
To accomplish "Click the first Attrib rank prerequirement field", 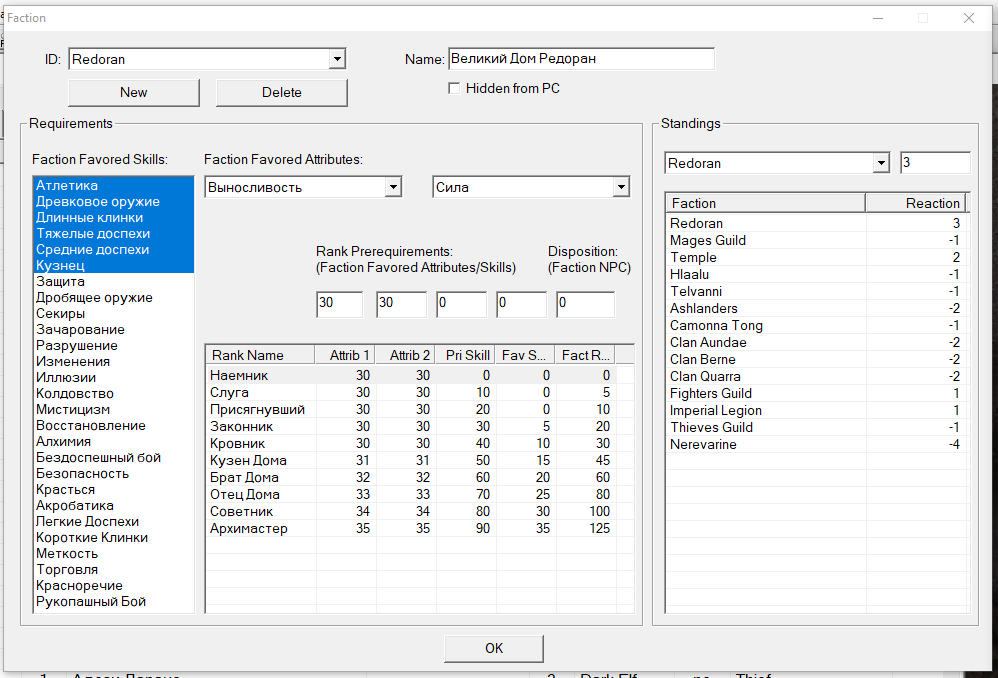I will tap(339, 304).
